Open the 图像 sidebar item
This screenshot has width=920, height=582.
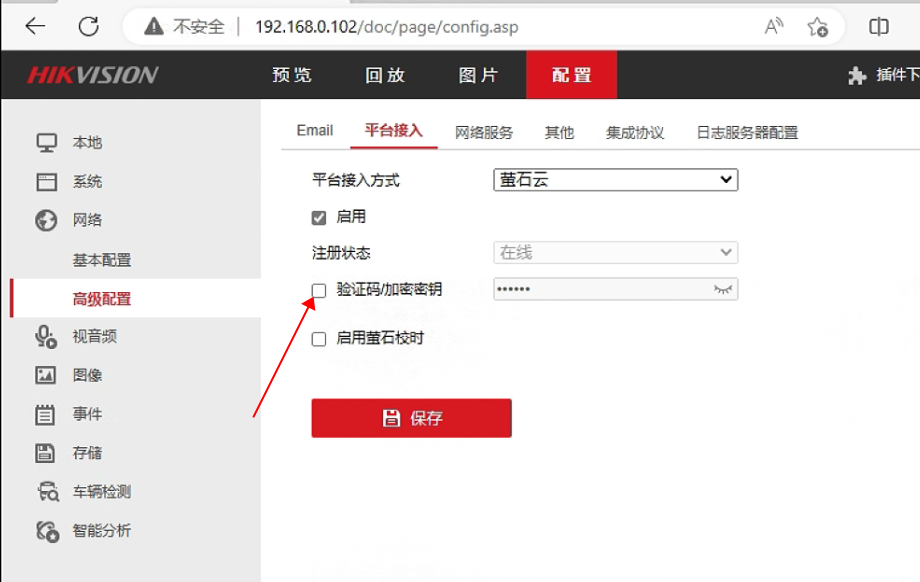pyautogui.click(x=87, y=375)
